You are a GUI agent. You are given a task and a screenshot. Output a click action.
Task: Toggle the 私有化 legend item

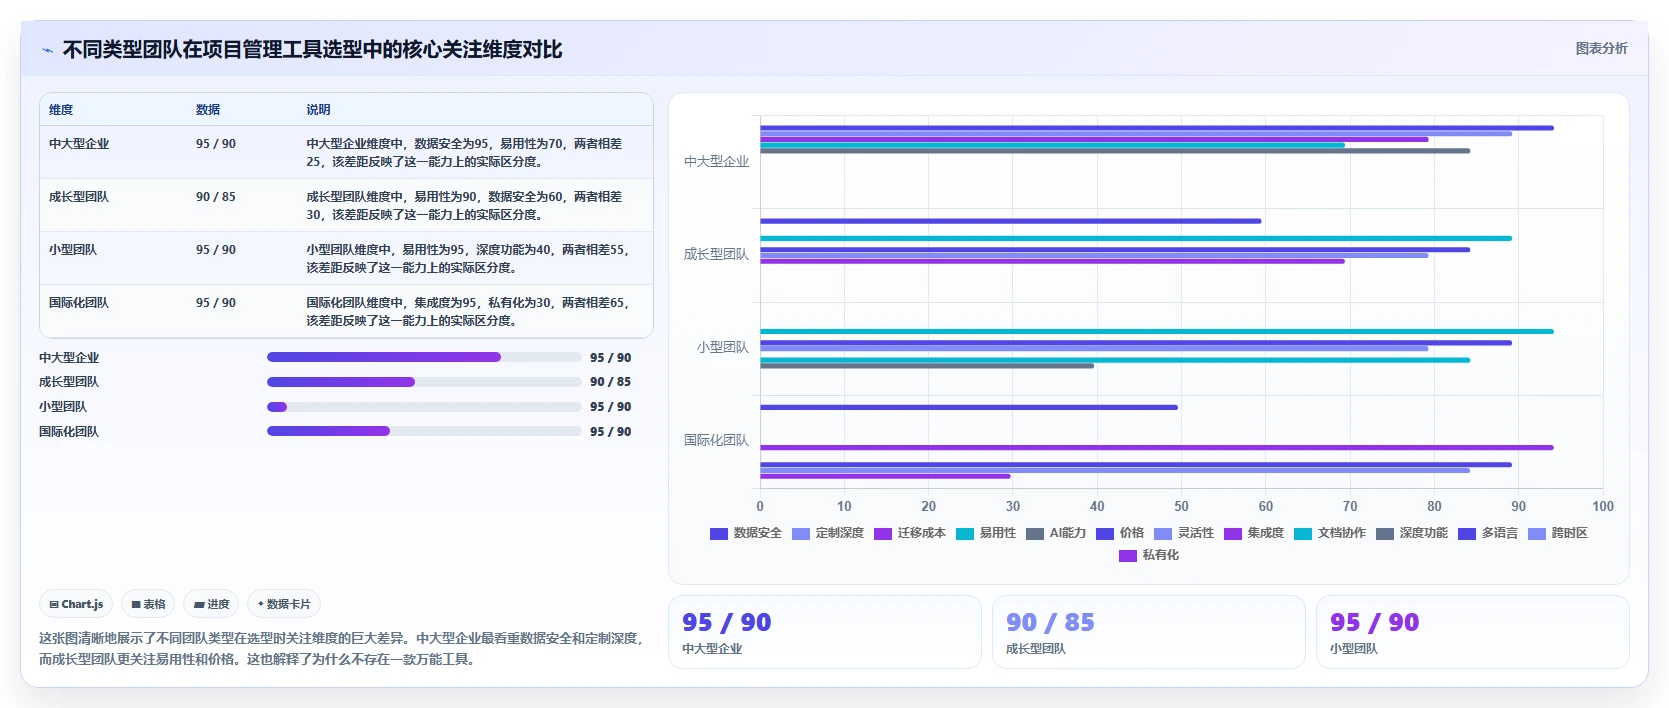1149,555
